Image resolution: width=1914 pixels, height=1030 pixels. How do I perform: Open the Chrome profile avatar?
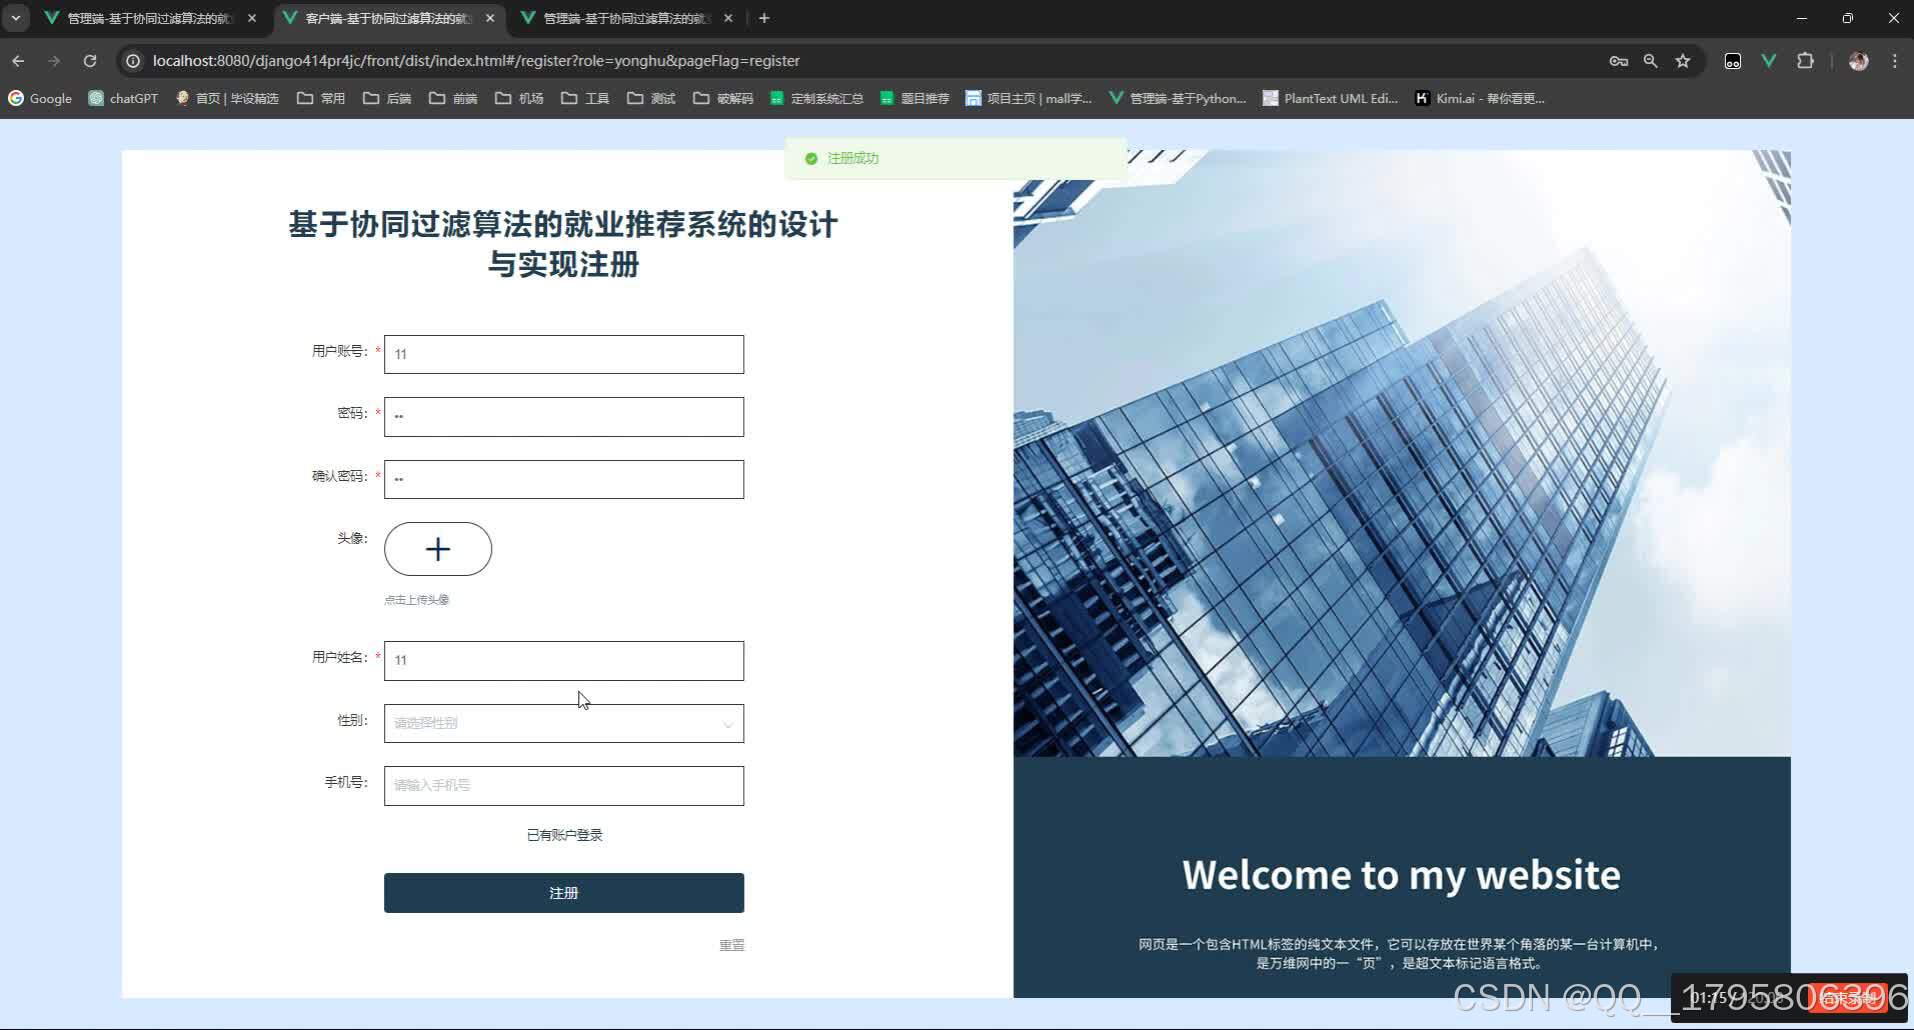(1858, 61)
